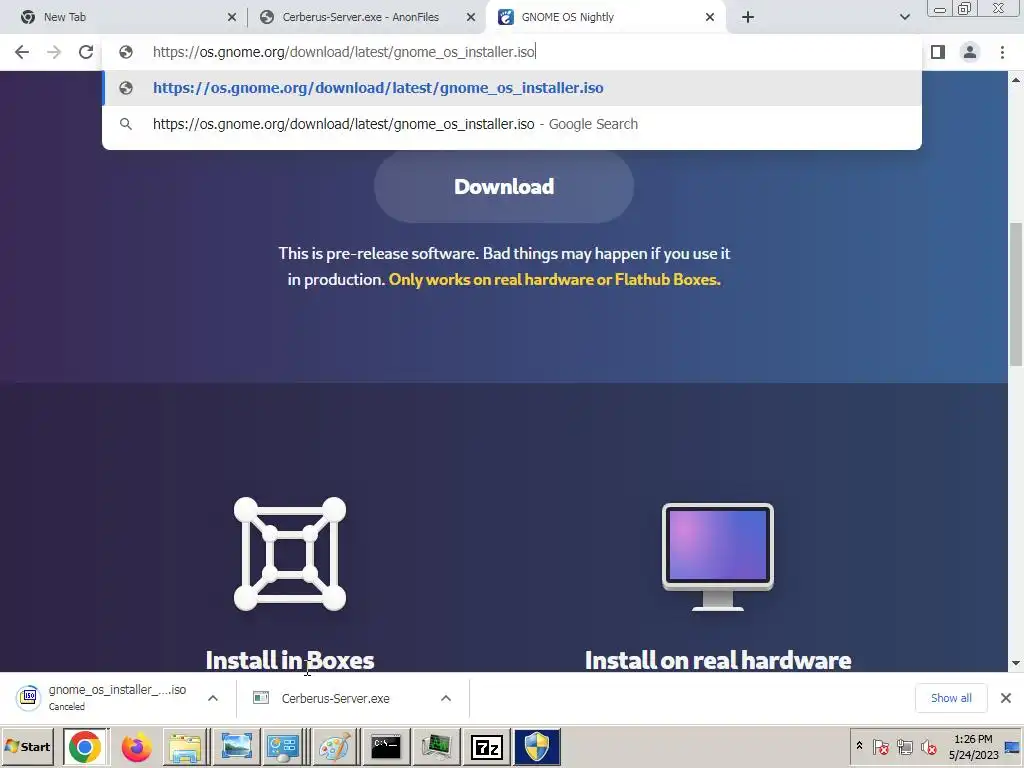1024x768 pixels.
Task: Click the site info globe in address bar
Action: 126,52
